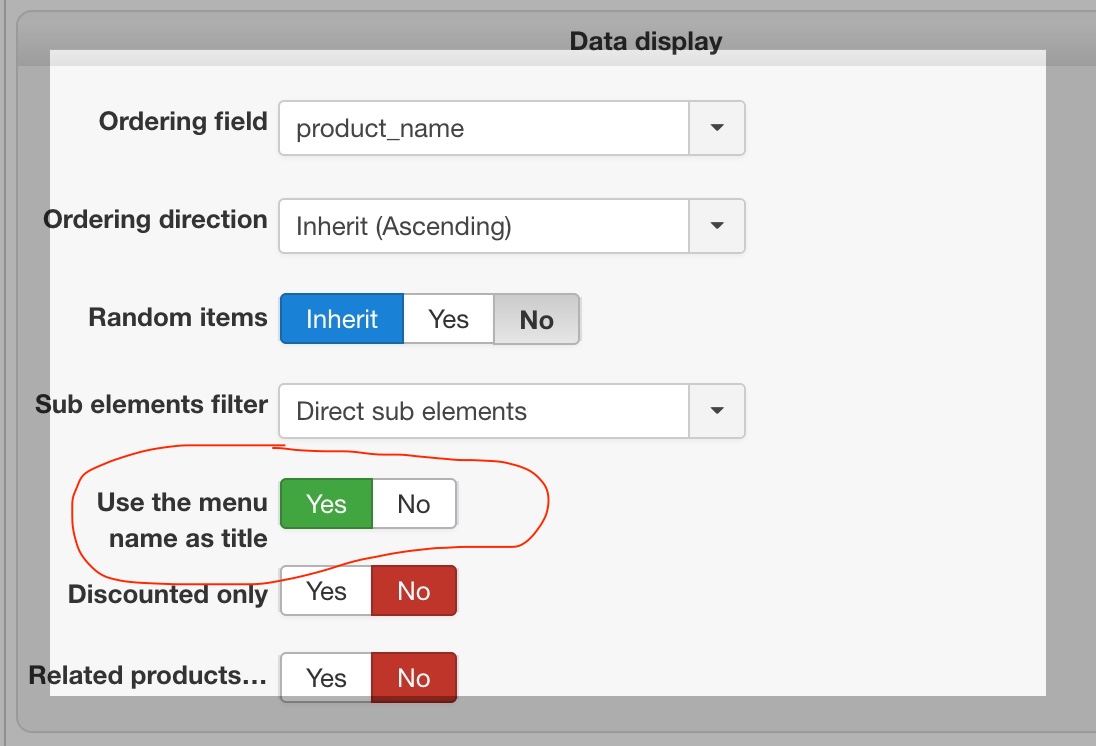
Task: Open the Ordering direction dropdown arrow
Action: pyautogui.click(x=717, y=226)
